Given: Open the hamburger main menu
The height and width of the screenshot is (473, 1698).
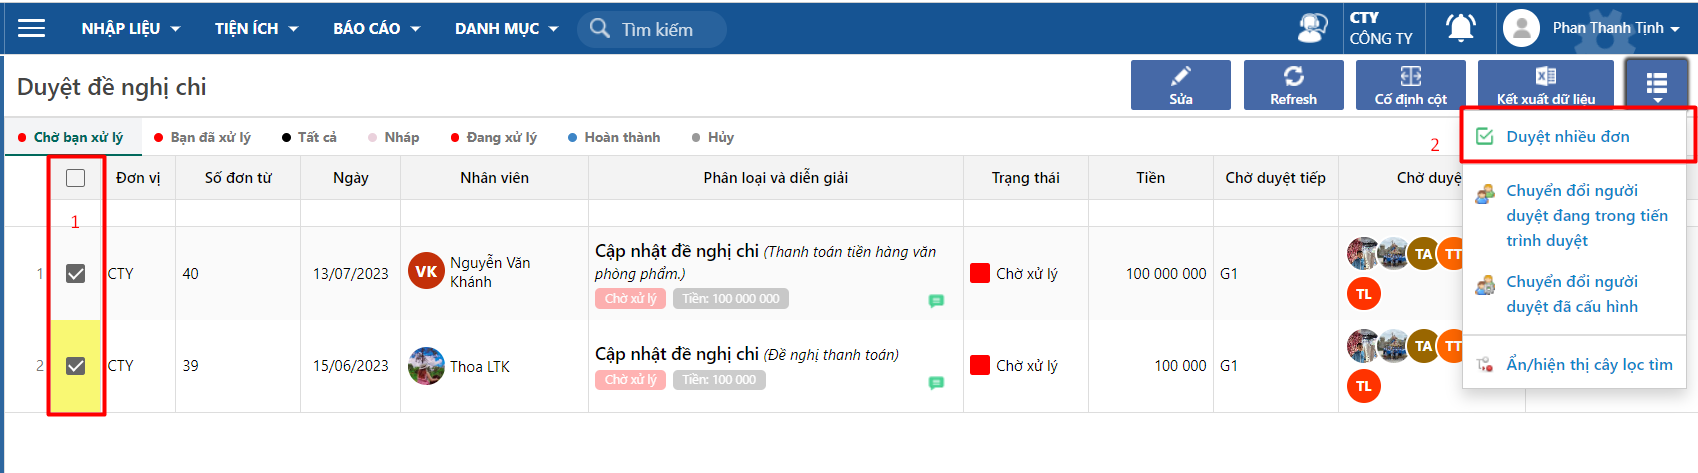Looking at the screenshot, I should point(32,28).
